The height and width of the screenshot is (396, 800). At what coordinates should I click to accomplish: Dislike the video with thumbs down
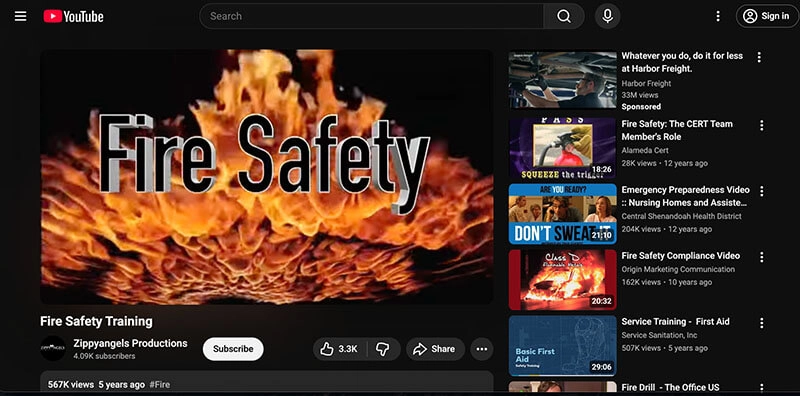pos(383,349)
